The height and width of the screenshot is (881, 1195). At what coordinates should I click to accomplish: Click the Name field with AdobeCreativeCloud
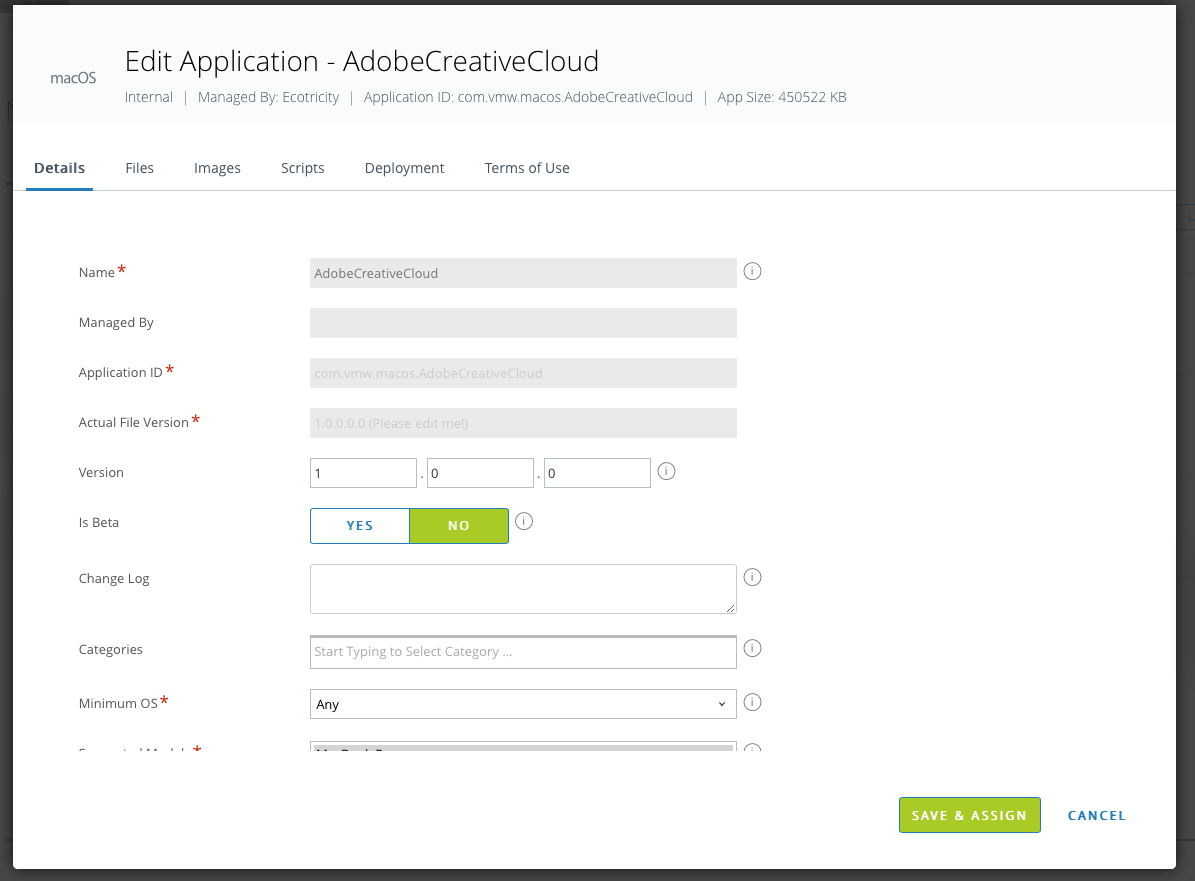(523, 273)
